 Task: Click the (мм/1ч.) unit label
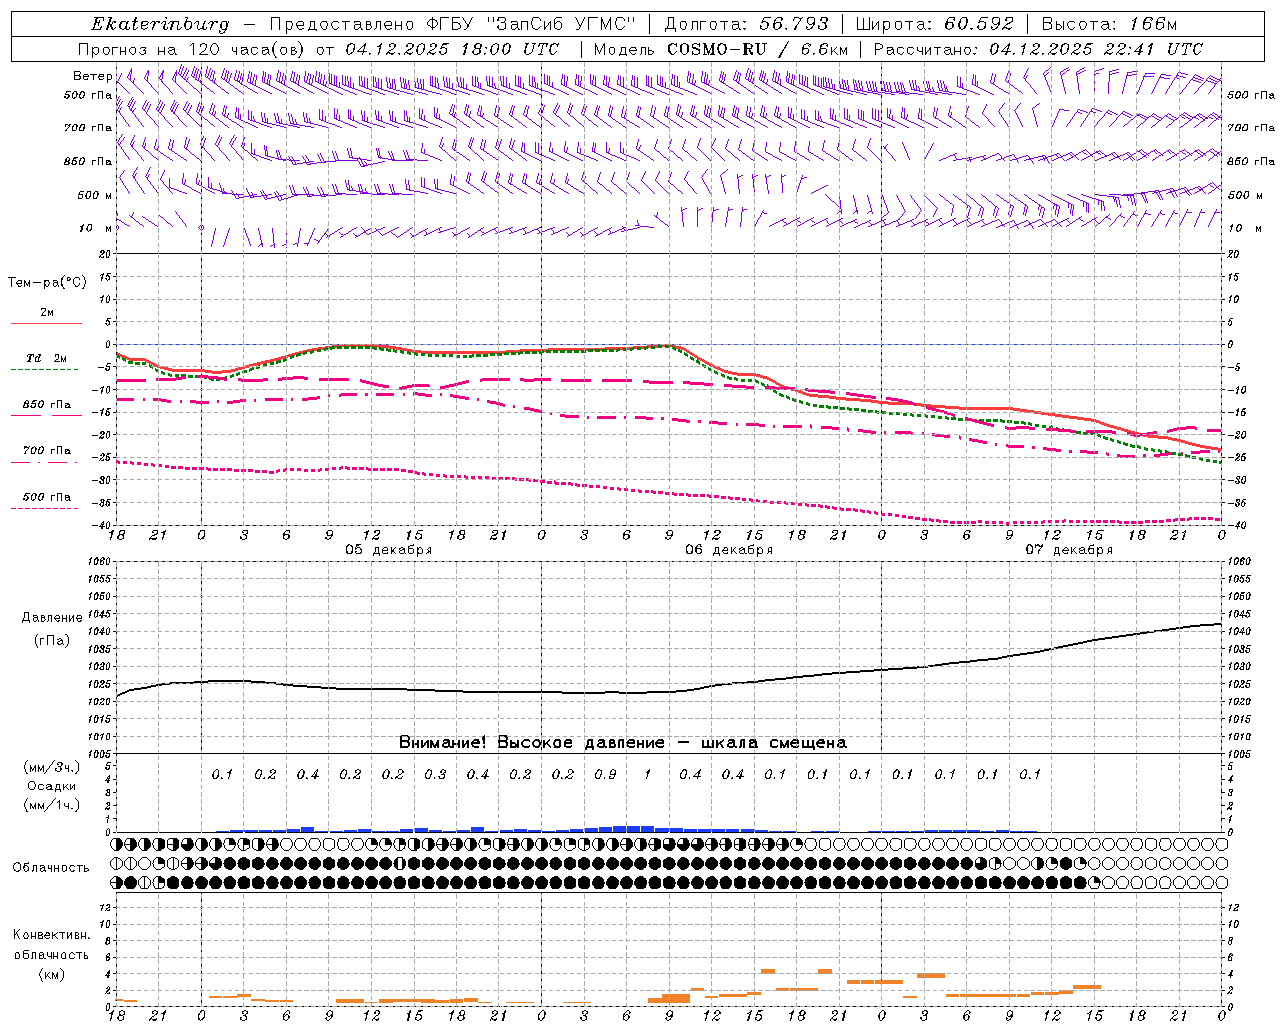52,805
